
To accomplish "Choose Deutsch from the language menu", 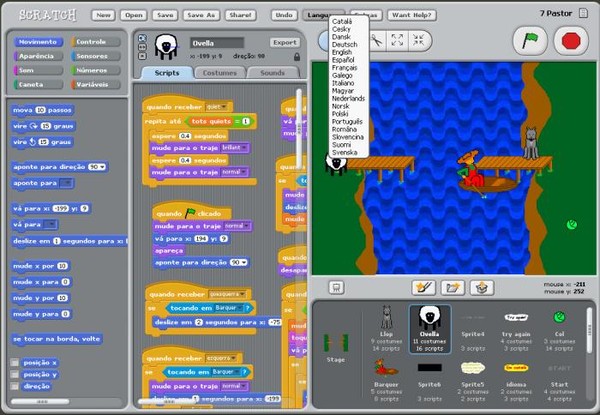I will 344,44.
